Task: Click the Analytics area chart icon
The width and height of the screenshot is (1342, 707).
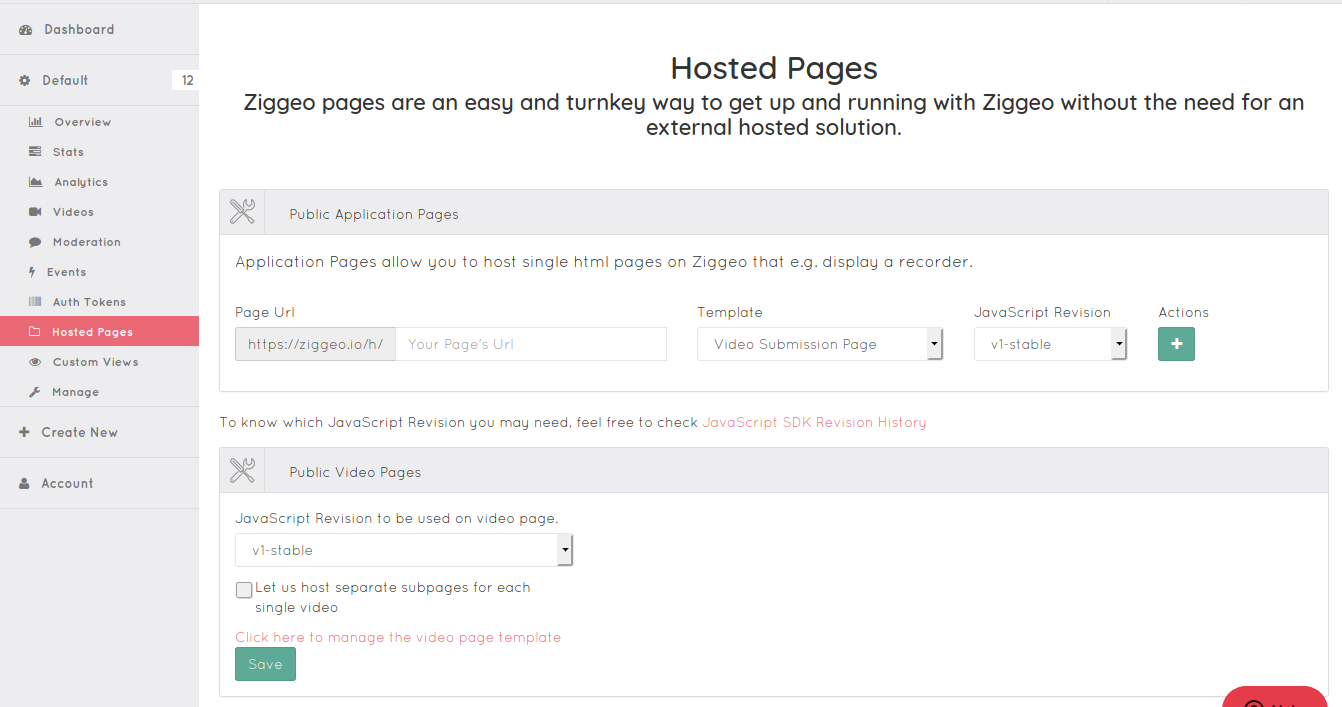Action: [x=35, y=182]
